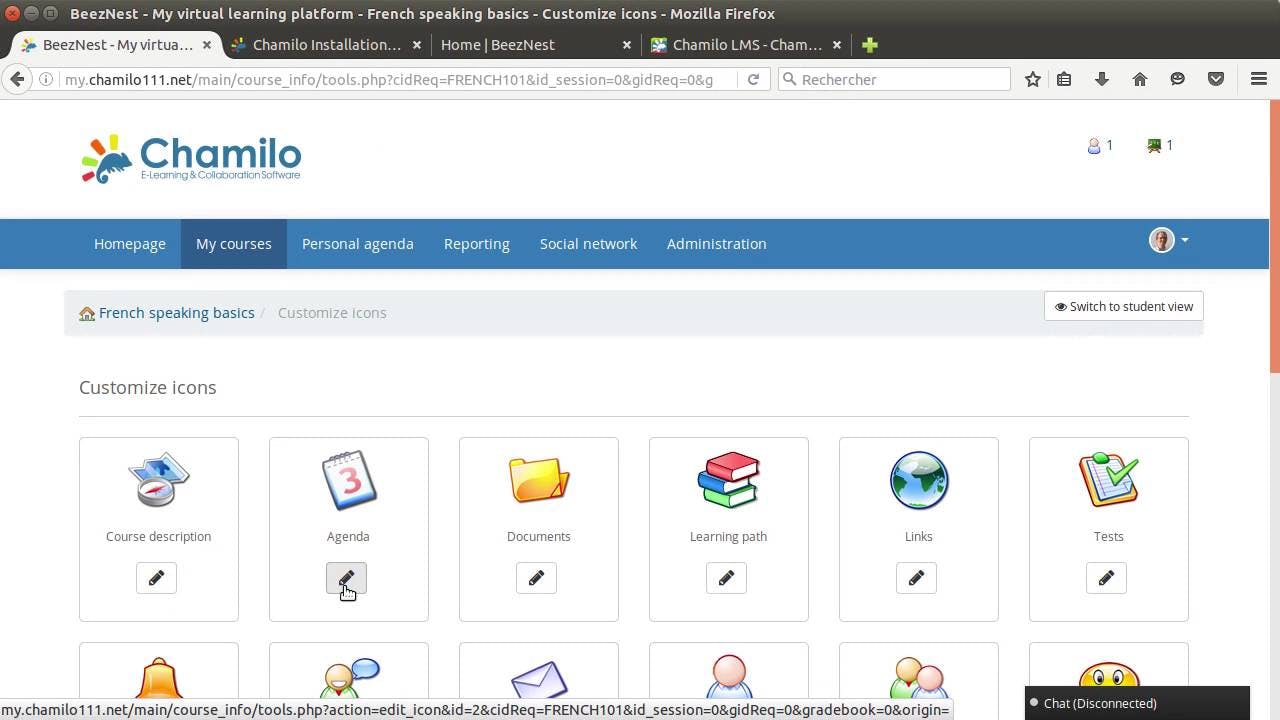Click the blue envelope dropbox icon
Viewport: 1280px width, 720px height.
538,683
